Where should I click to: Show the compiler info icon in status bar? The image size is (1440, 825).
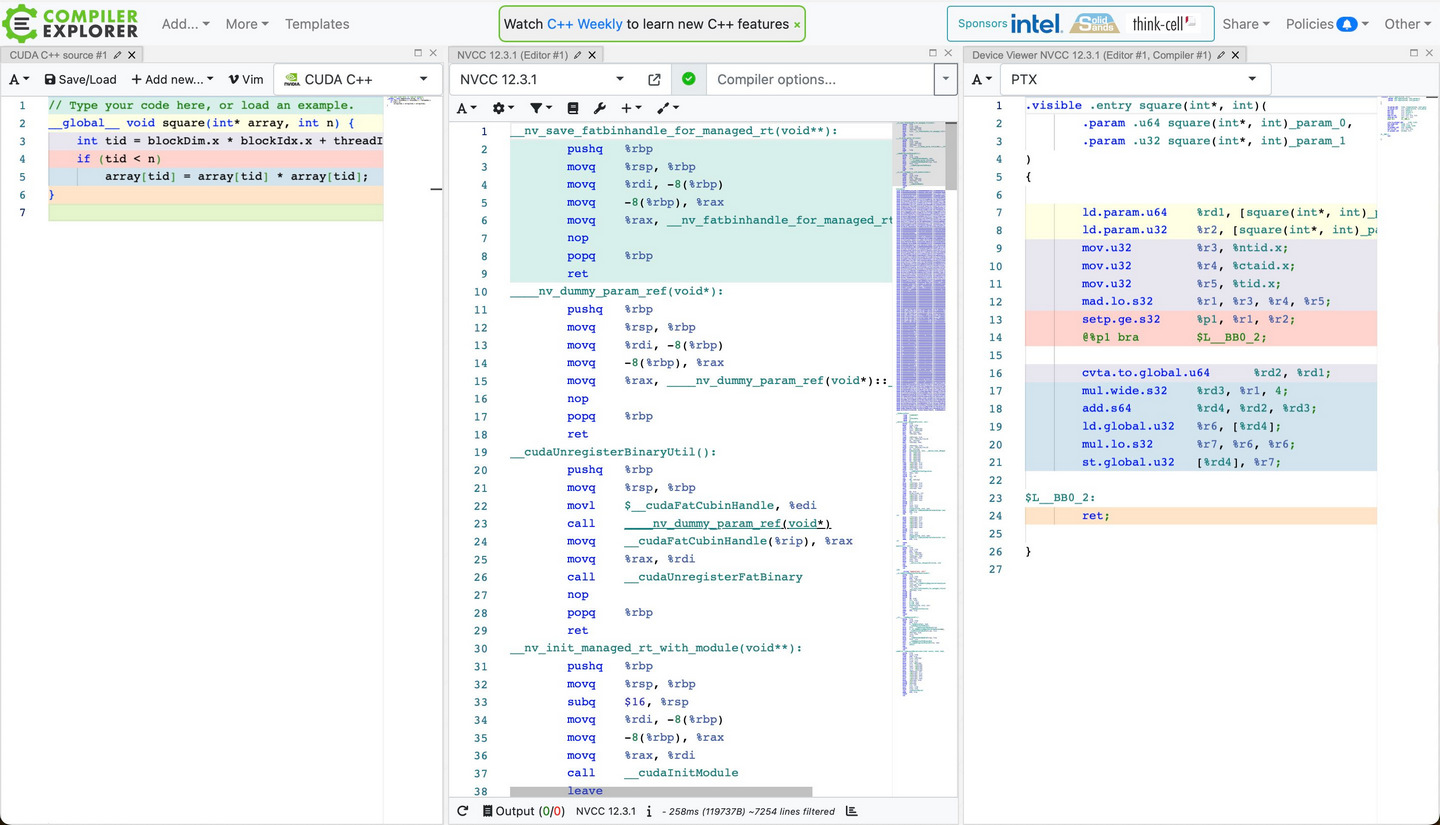click(649, 811)
